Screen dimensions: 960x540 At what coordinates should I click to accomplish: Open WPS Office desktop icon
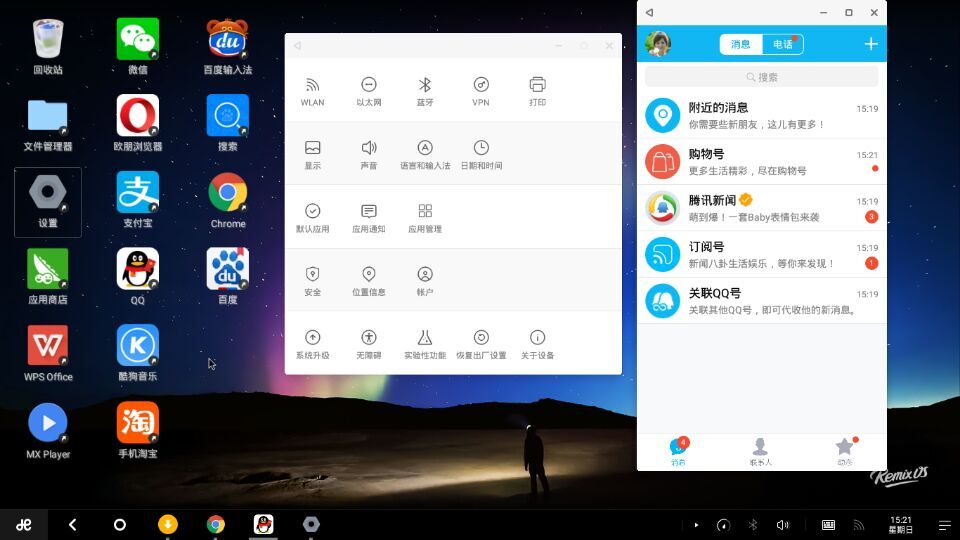[x=48, y=353]
